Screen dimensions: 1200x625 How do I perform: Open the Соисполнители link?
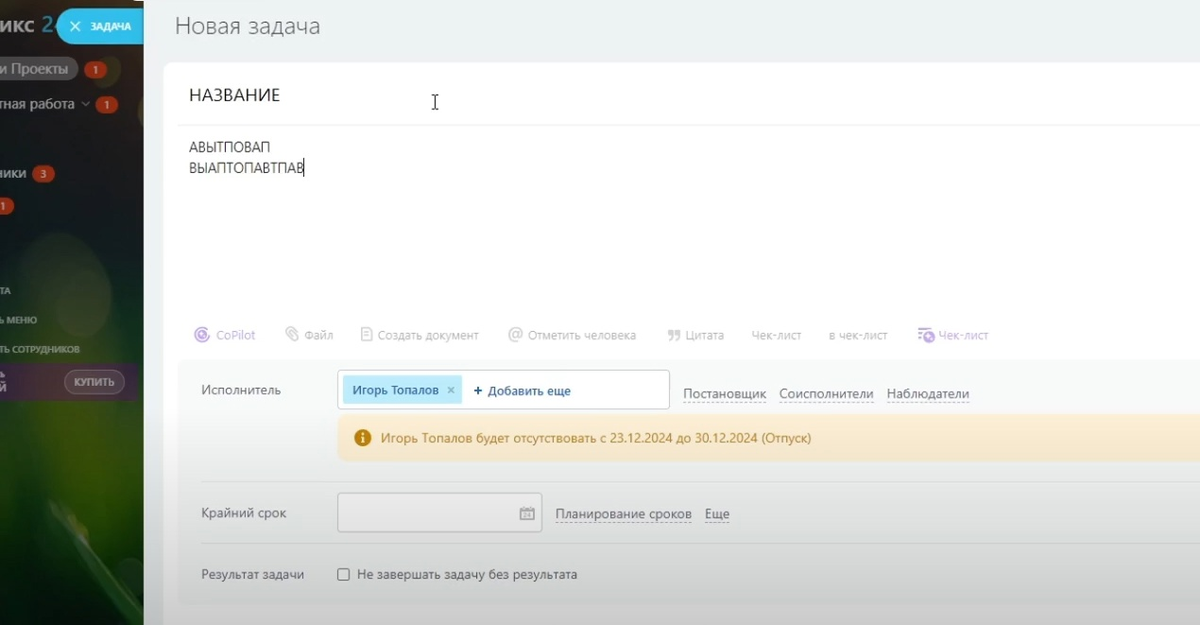pyautogui.click(x=826, y=394)
